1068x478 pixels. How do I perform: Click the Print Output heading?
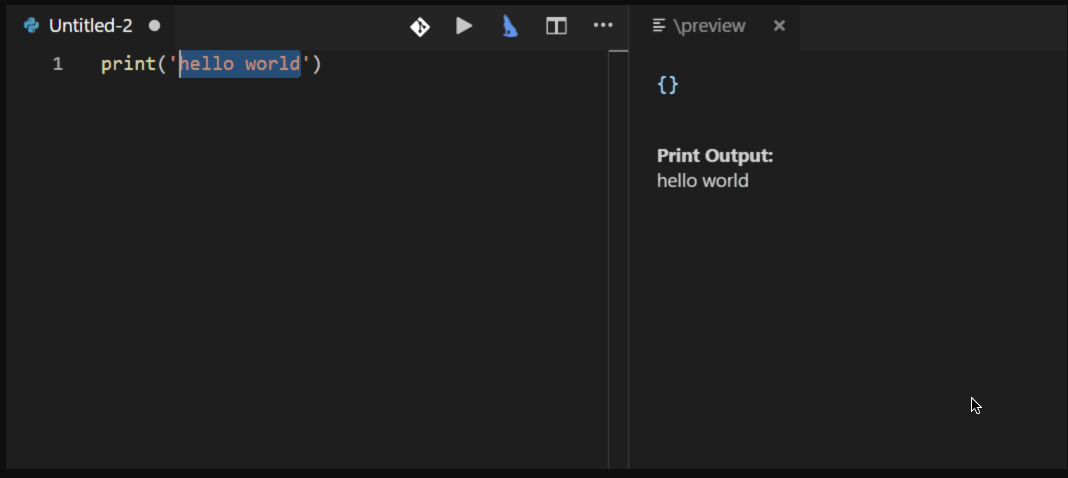(715, 156)
